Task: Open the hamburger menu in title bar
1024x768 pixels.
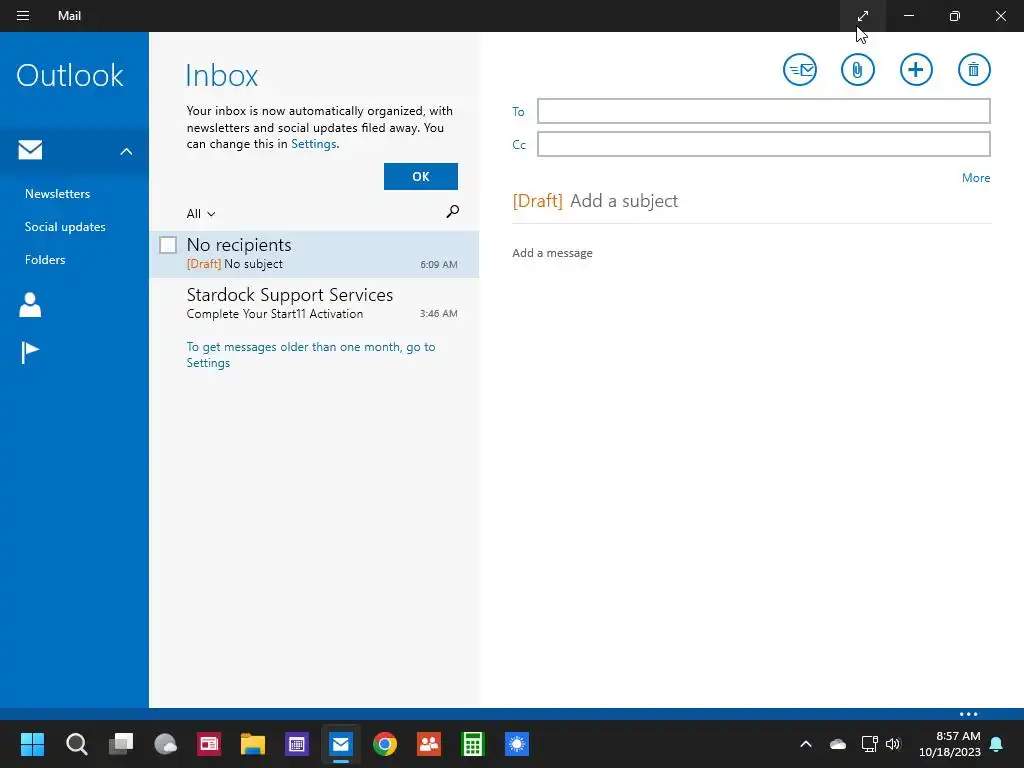Action: [x=23, y=16]
